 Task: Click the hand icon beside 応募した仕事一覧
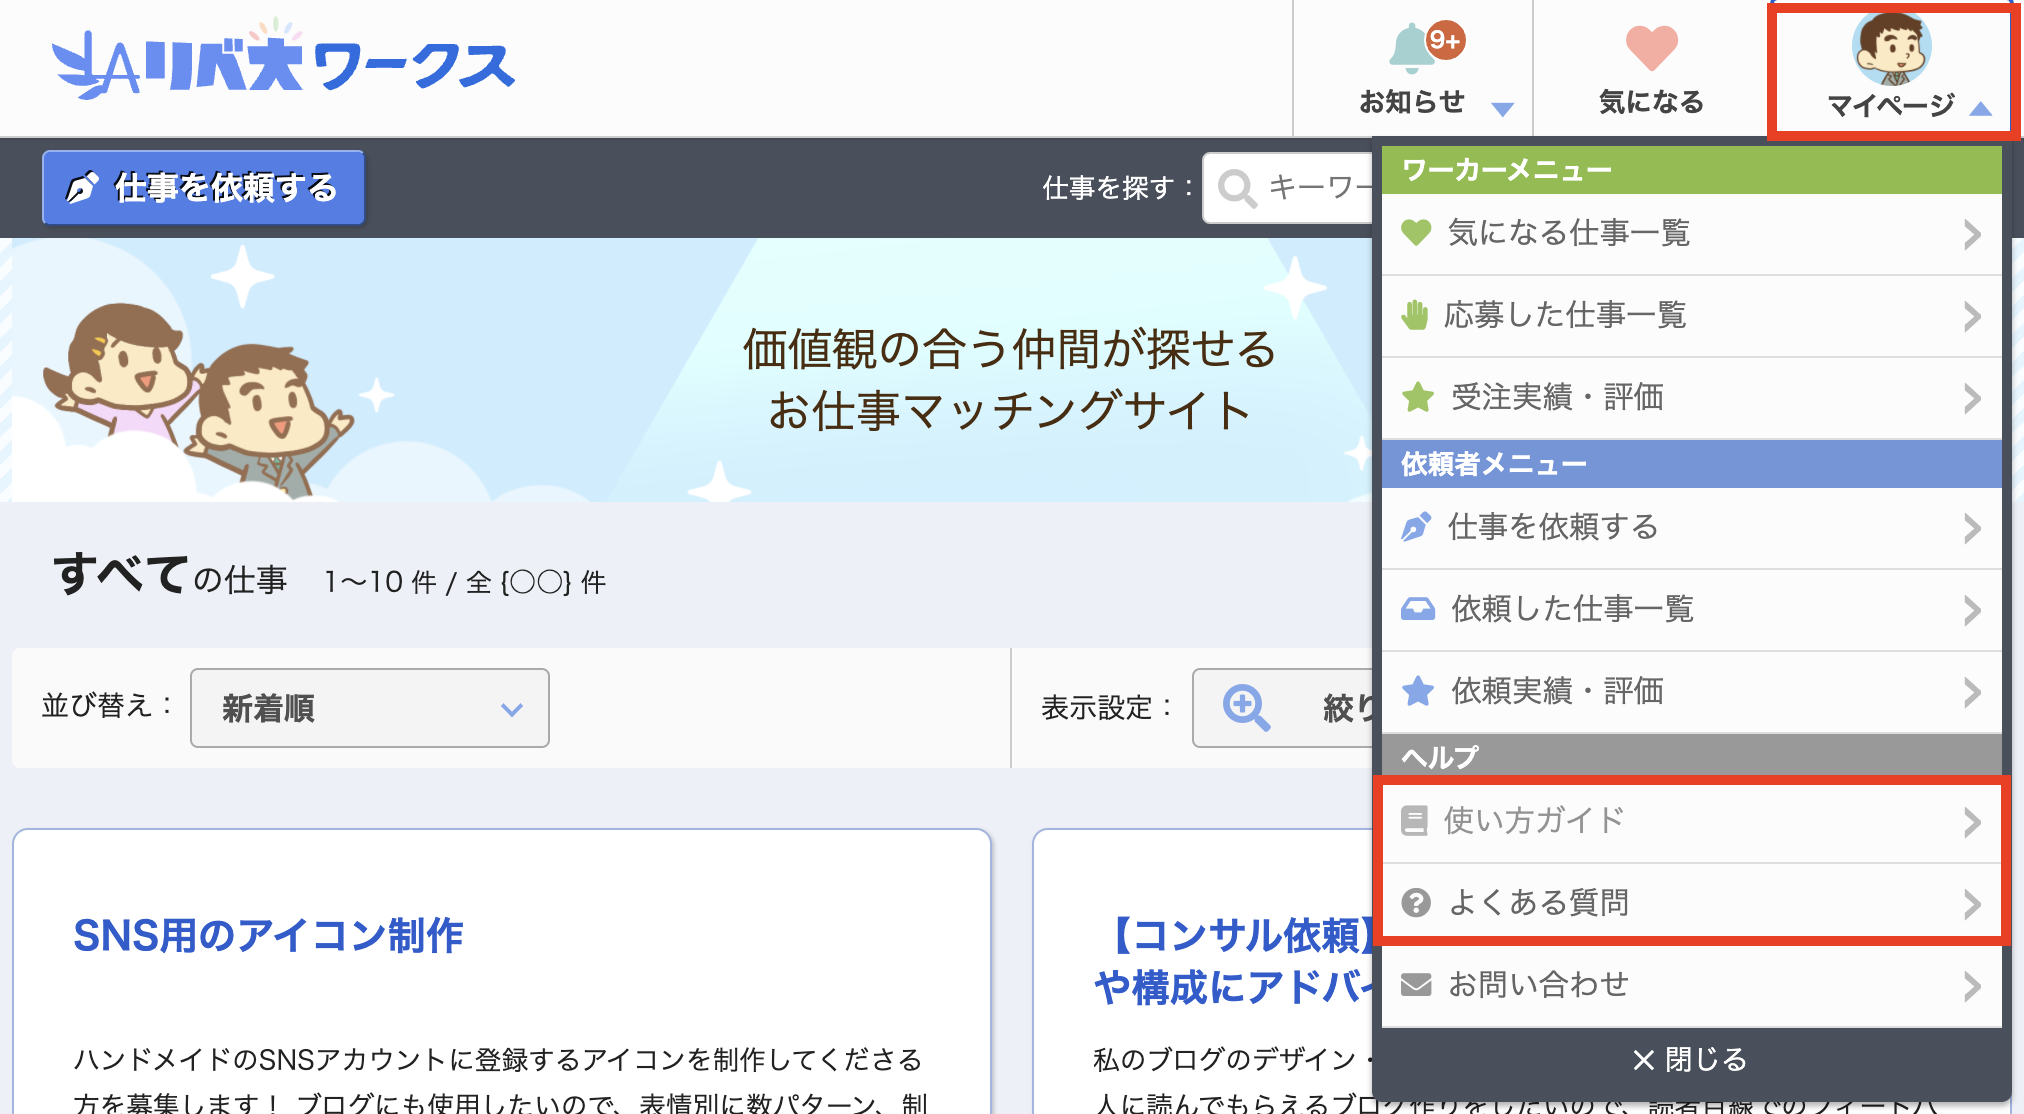coord(1415,315)
